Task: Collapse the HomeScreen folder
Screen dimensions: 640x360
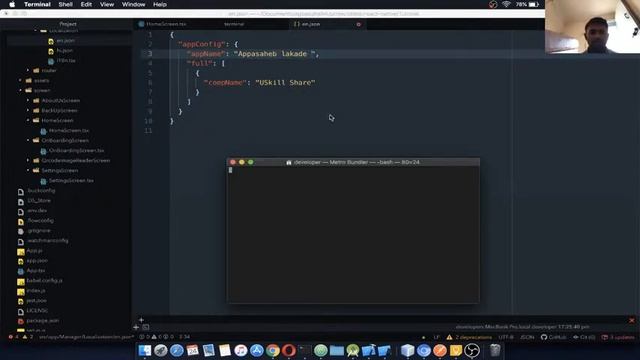Action: coord(57,120)
